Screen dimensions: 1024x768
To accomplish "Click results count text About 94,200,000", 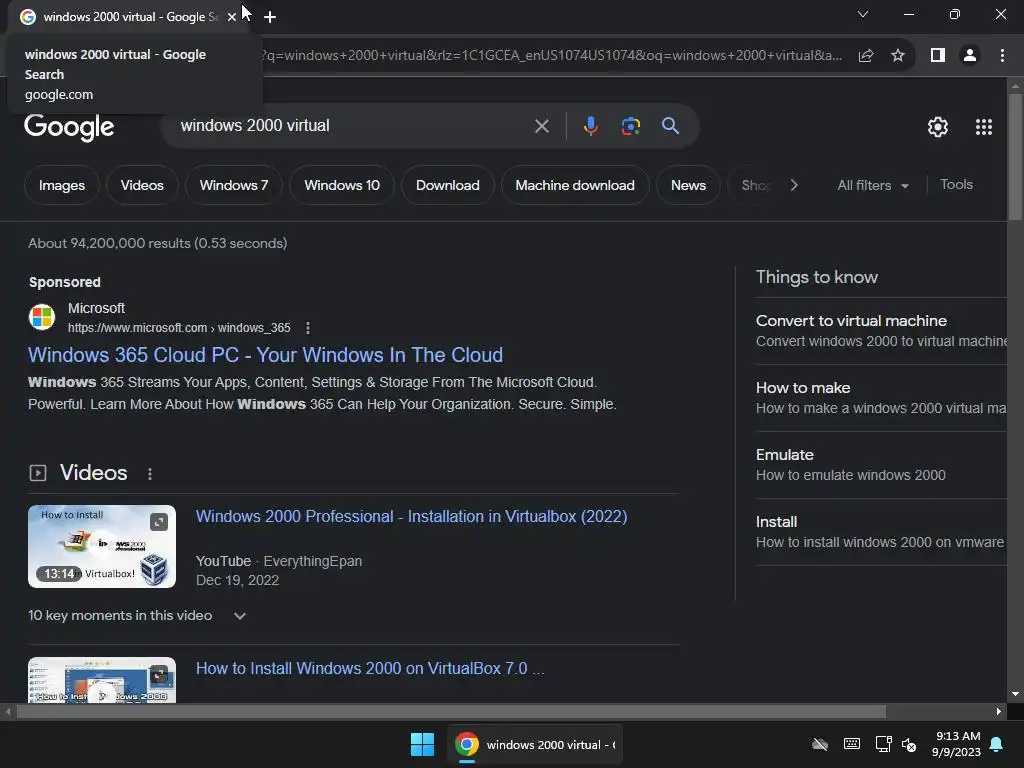I will [x=157, y=244].
